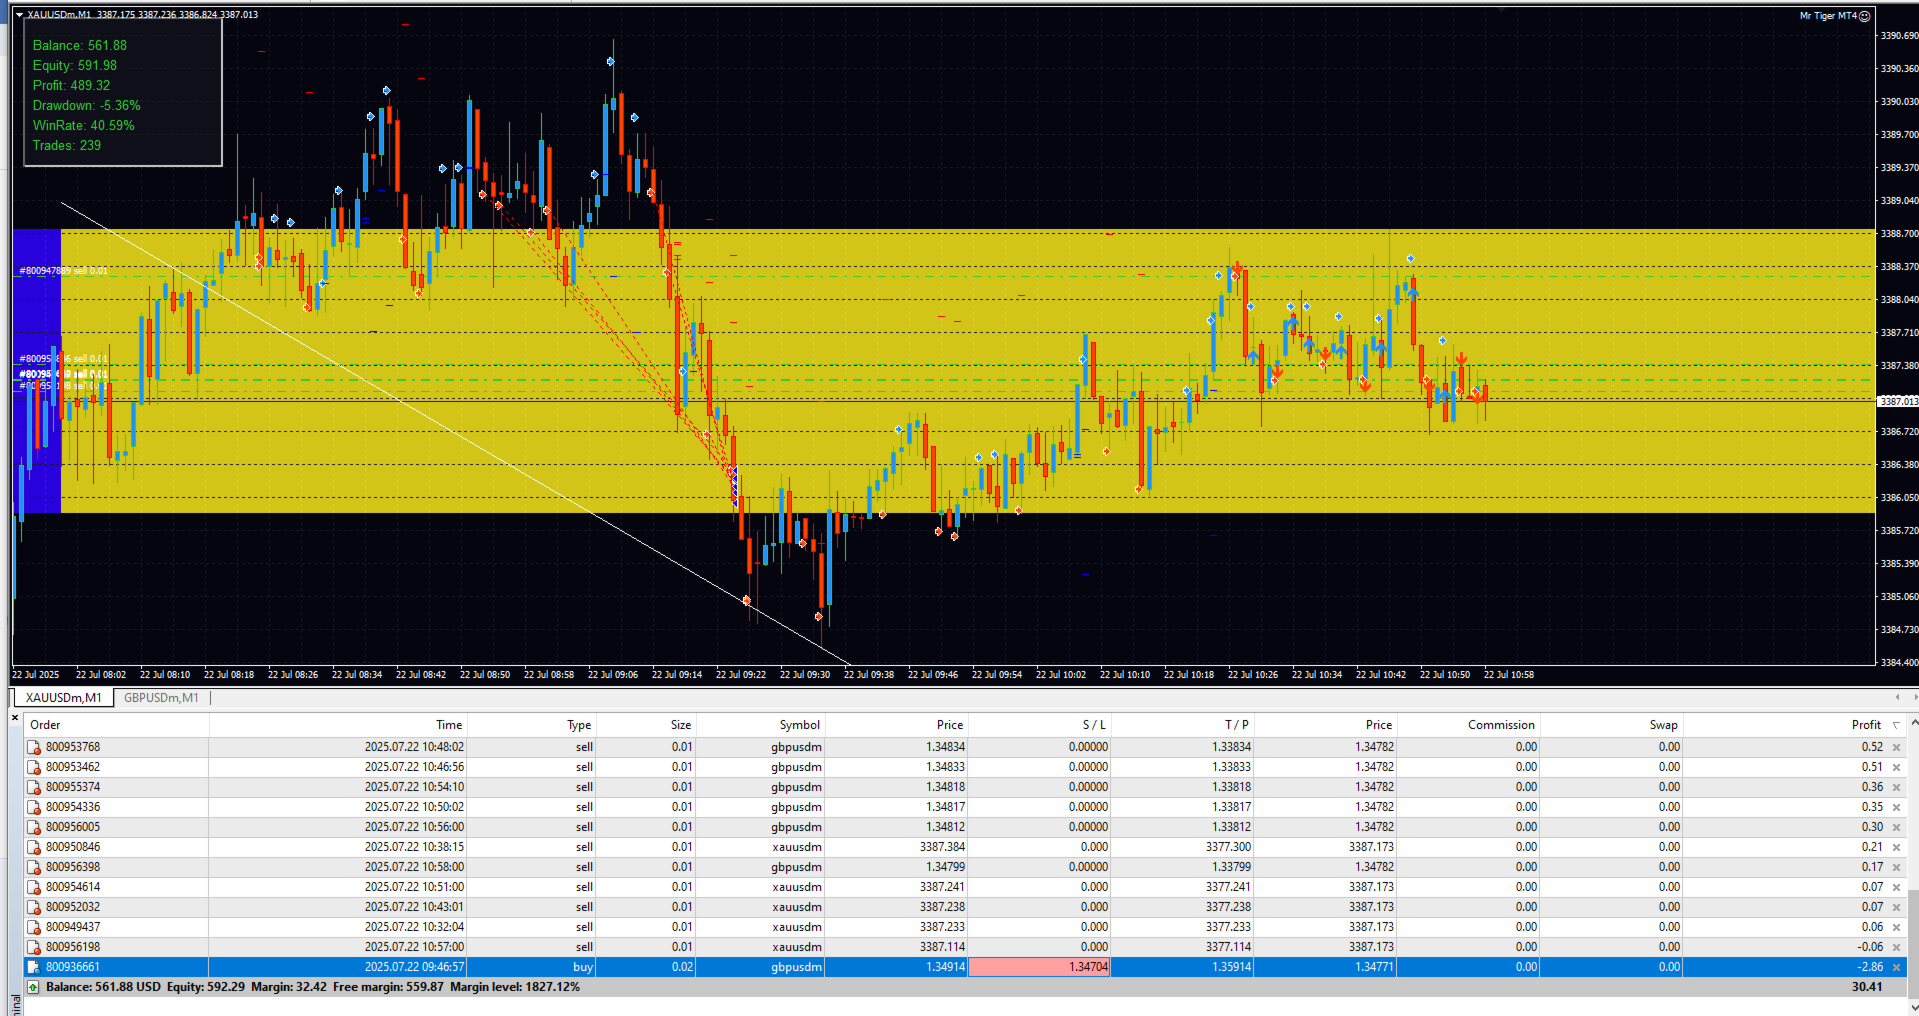Click the buy order icon for order 800936661
The height and width of the screenshot is (1016, 1919).
tap(34, 967)
